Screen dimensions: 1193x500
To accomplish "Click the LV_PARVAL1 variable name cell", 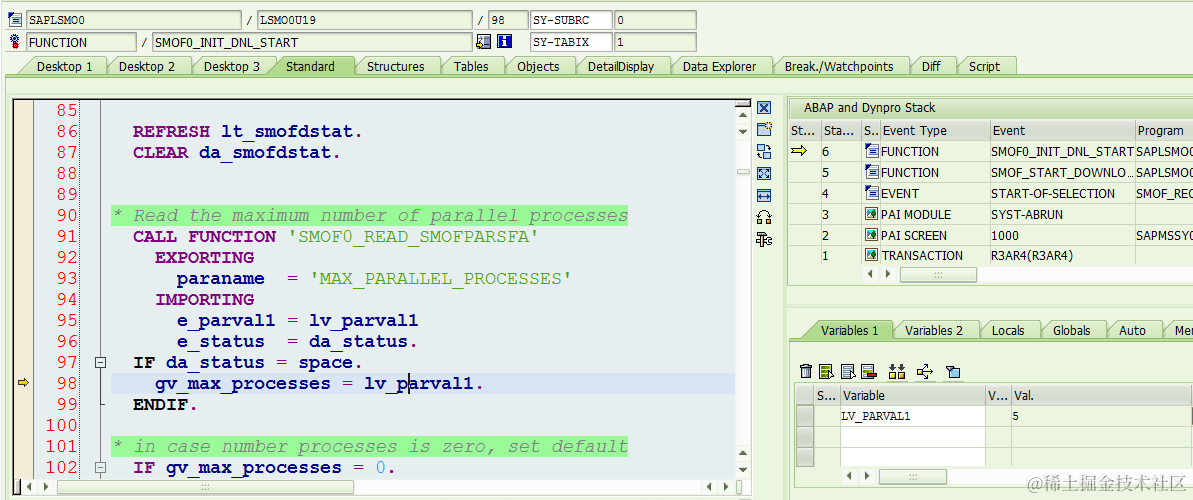I will 912,416.
